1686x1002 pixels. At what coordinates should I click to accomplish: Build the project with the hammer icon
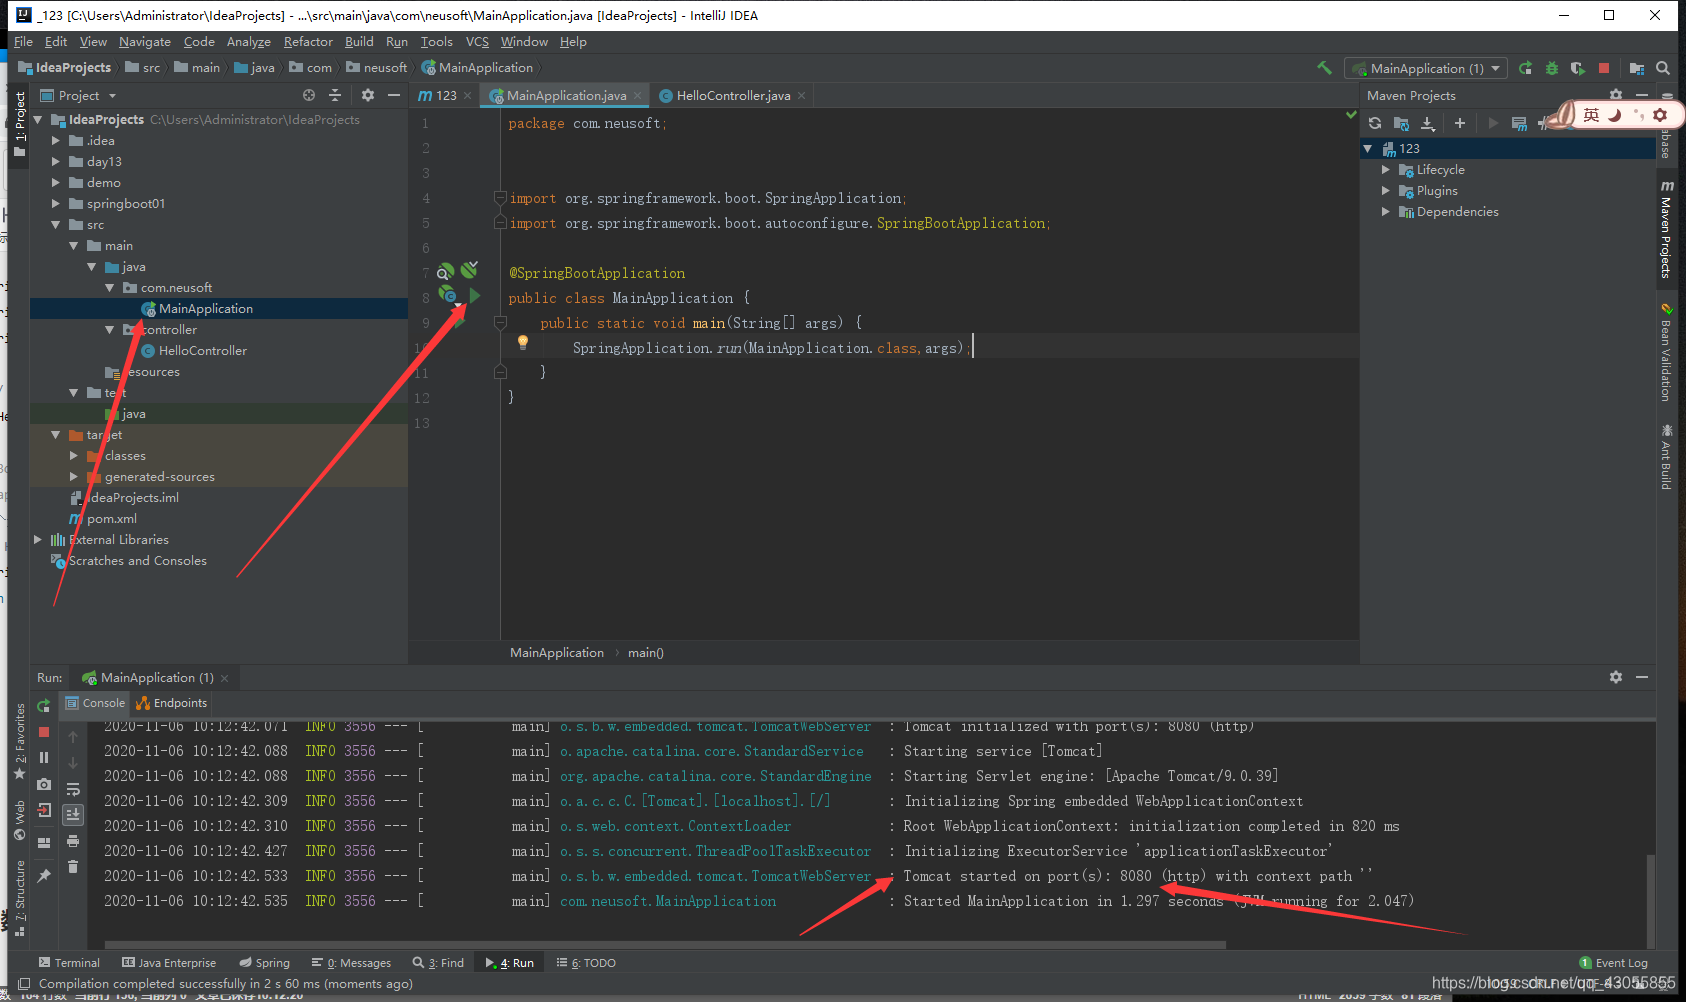(x=1324, y=68)
